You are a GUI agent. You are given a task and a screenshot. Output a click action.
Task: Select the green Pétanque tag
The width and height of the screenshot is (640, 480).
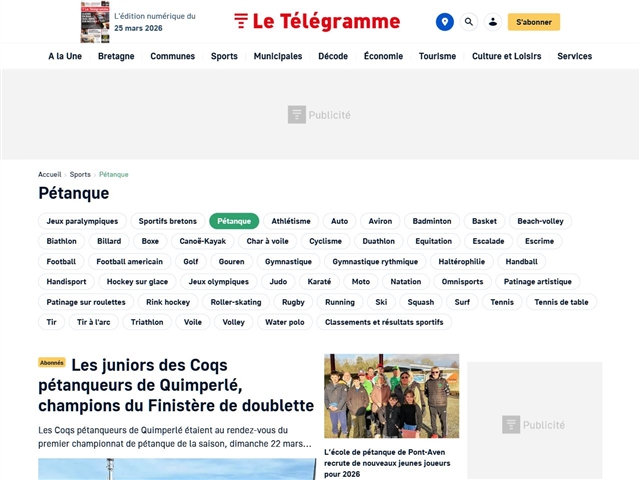[234, 221]
